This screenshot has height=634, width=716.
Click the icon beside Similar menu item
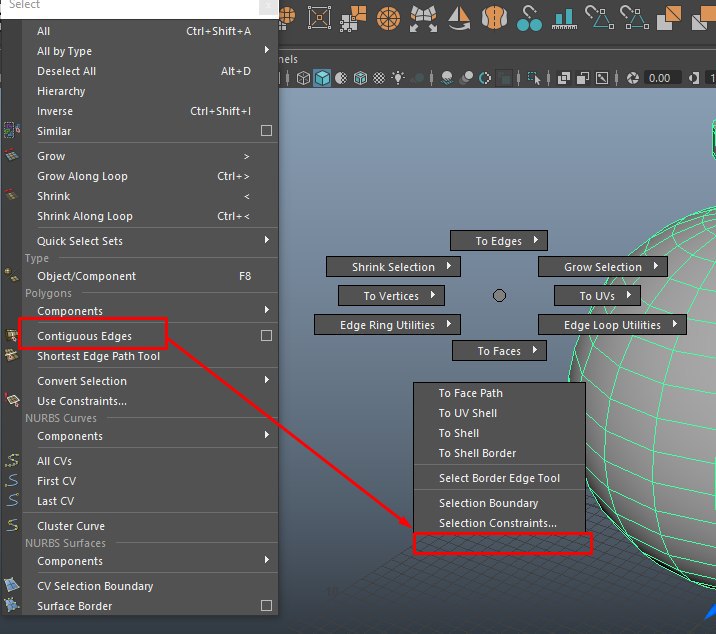[11, 130]
